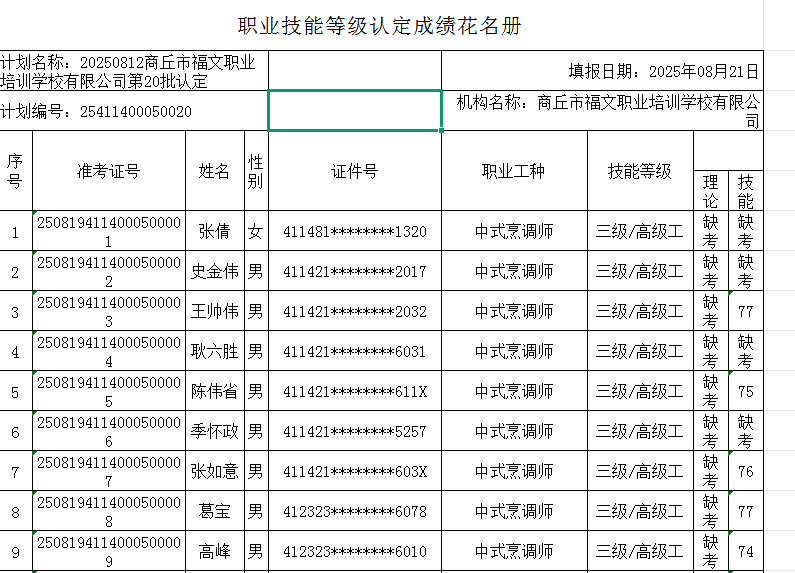Select the 计划编号 25411400050020 cell
The width and height of the screenshot is (795, 573).
133,111
